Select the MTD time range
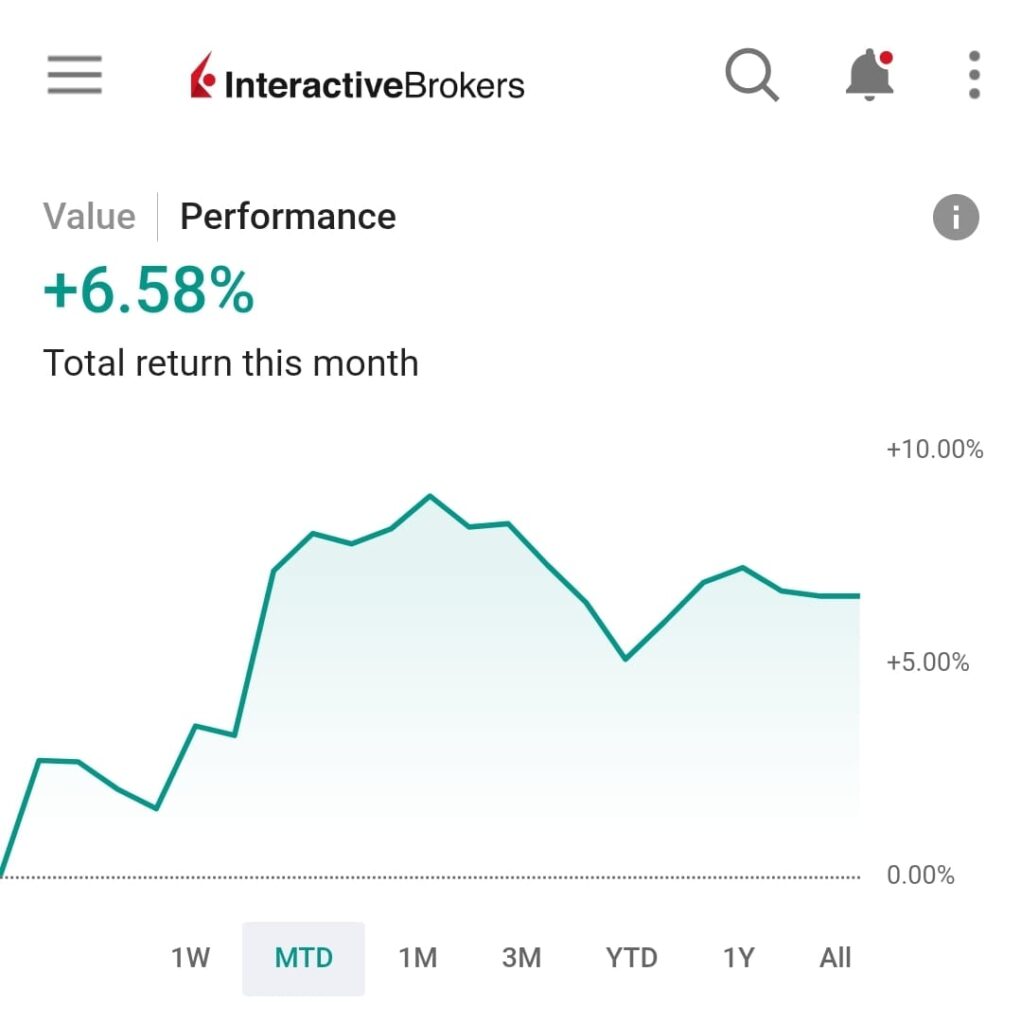 pos(303,958)
